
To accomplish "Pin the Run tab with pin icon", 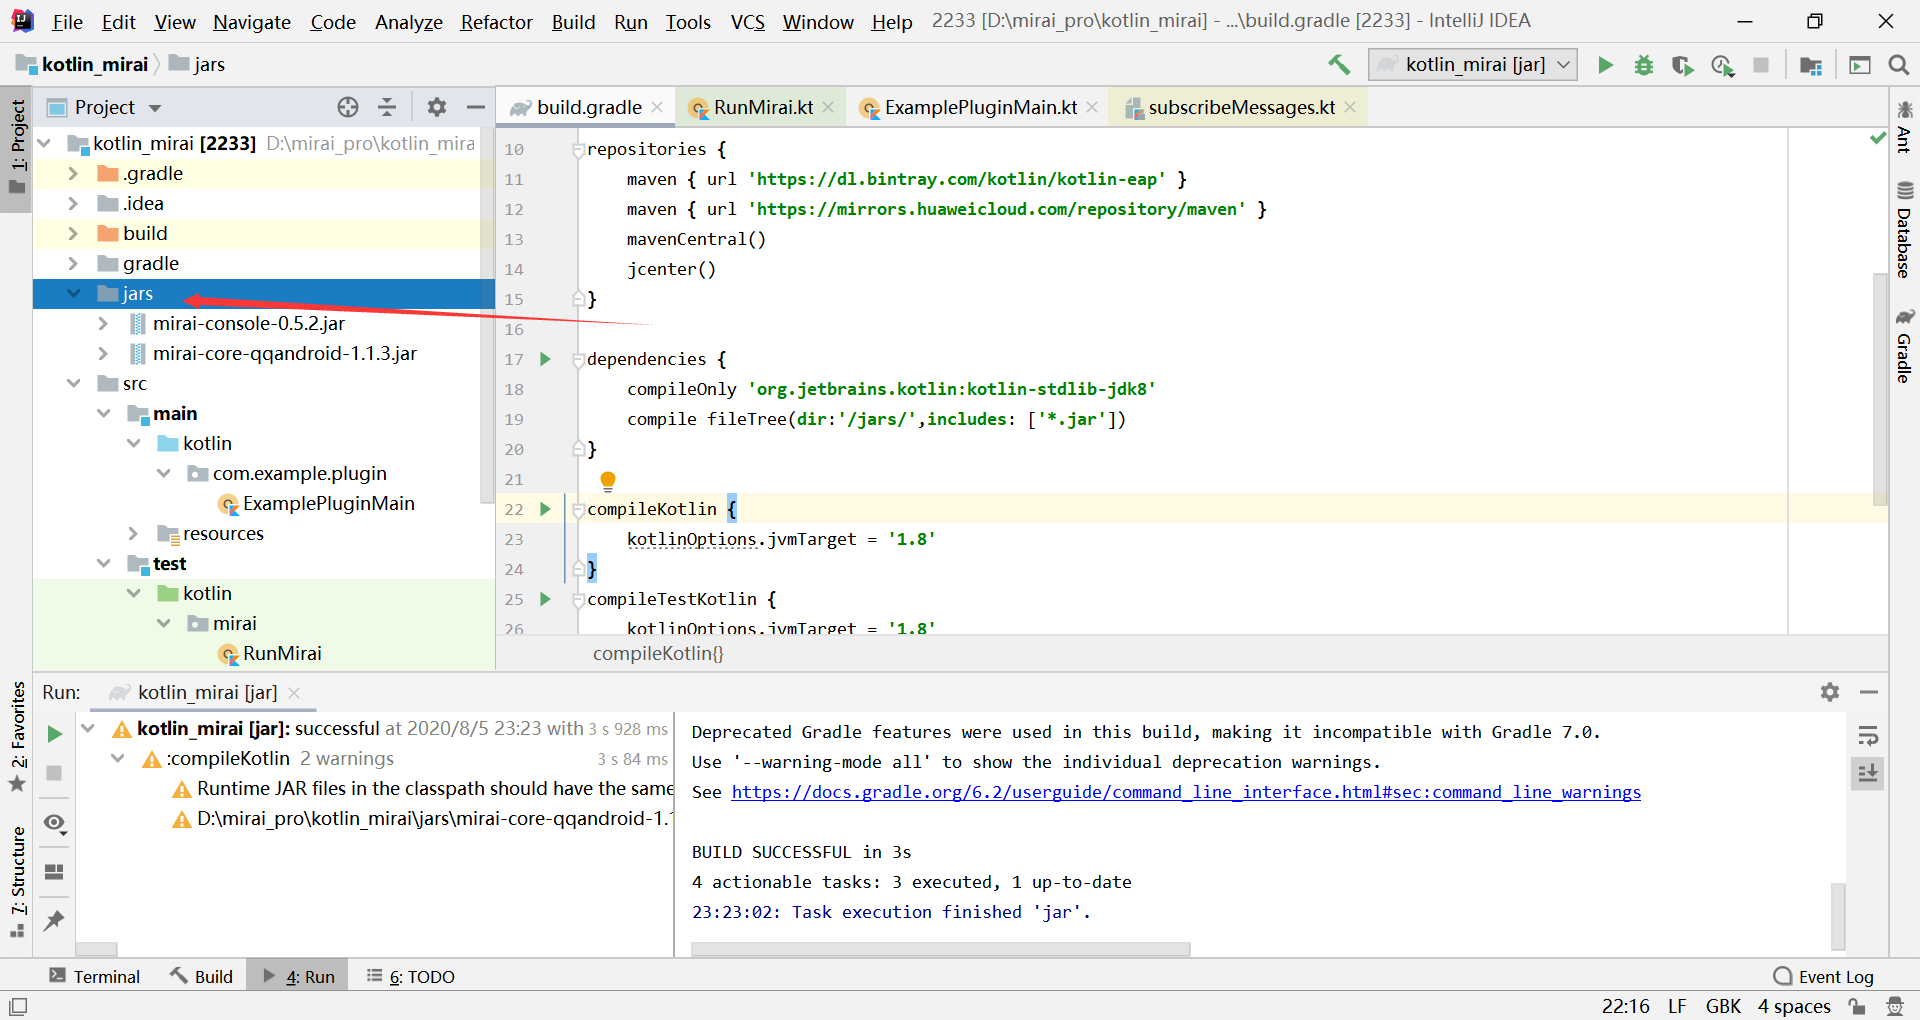I will click(54, 920).
